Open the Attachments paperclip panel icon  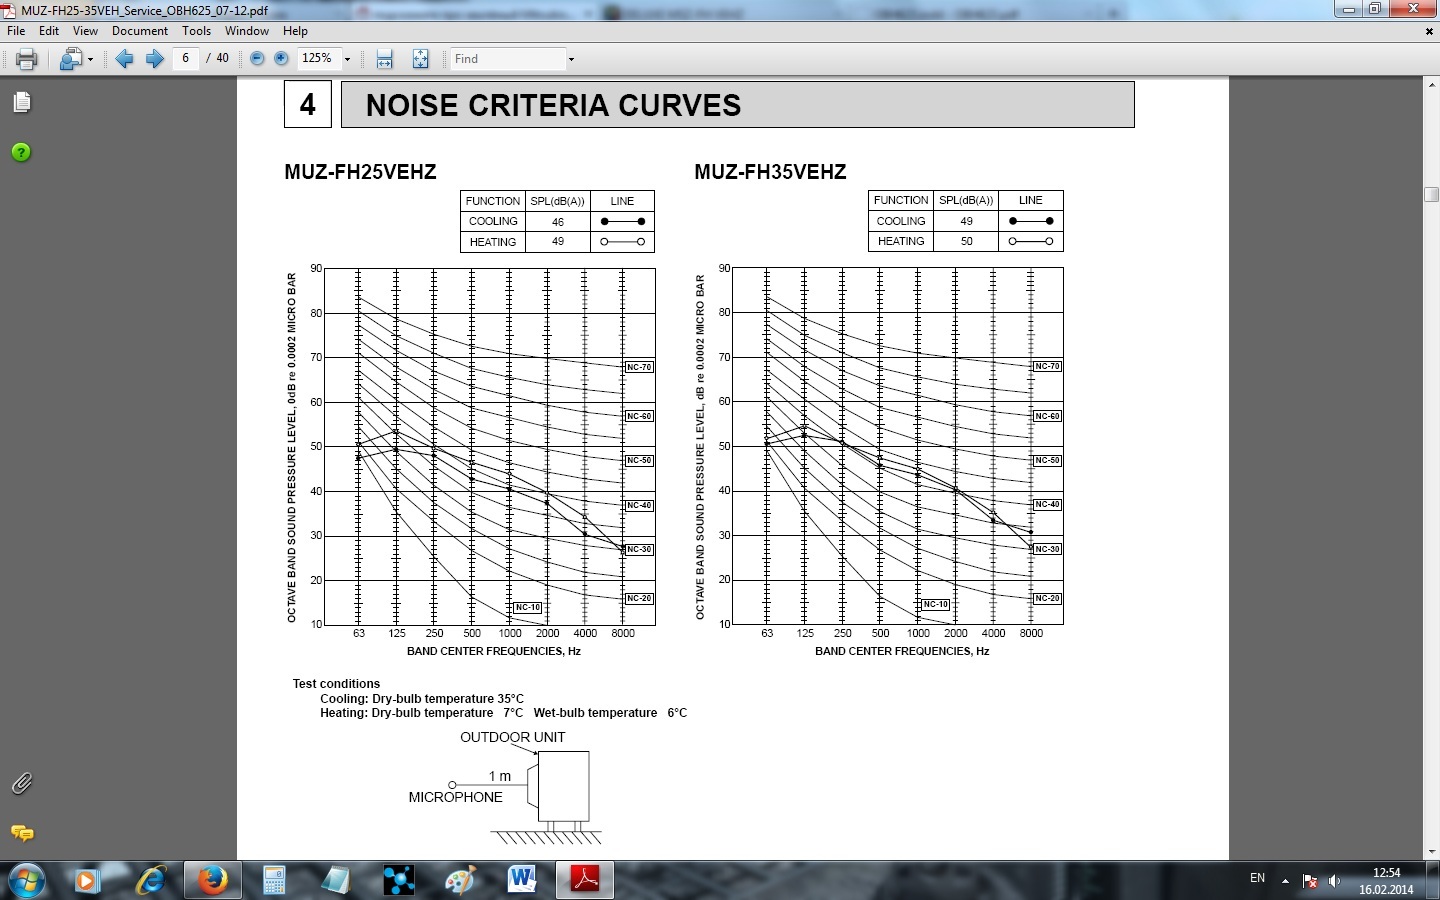(21, 783)
